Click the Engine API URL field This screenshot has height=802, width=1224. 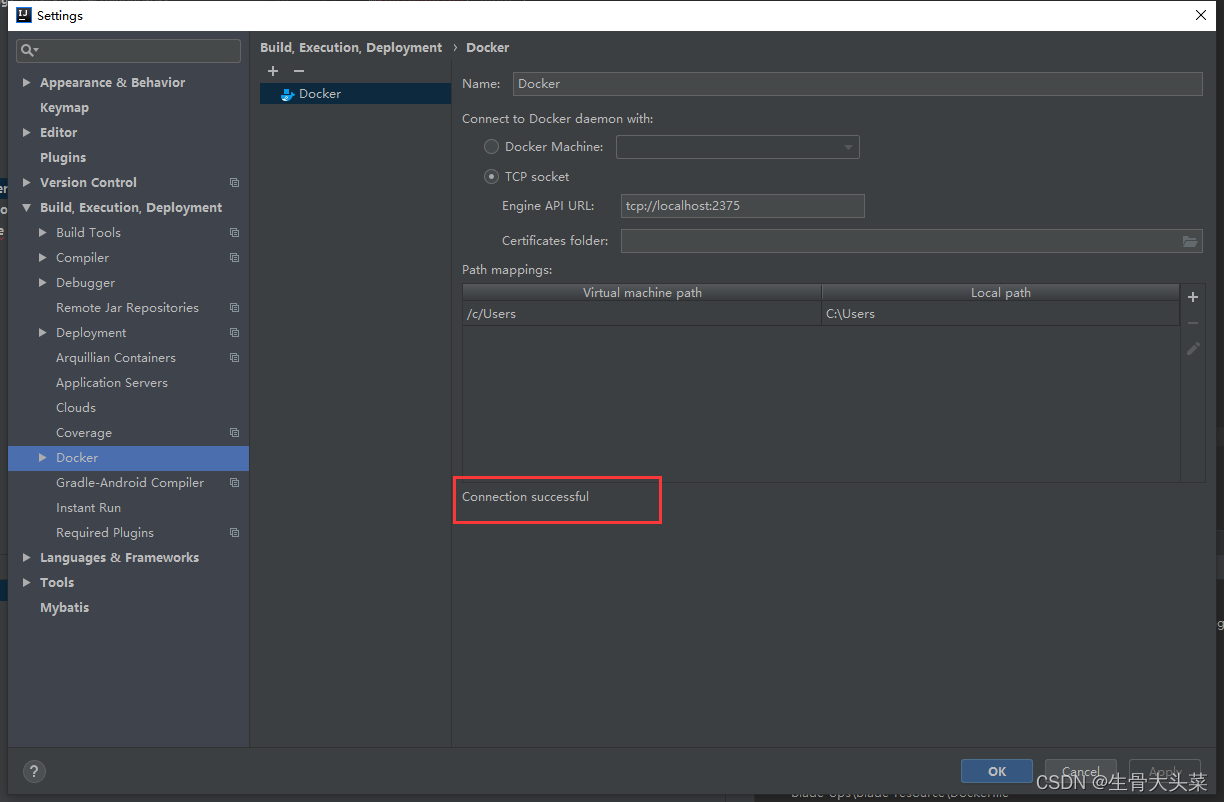coord(742,206)
